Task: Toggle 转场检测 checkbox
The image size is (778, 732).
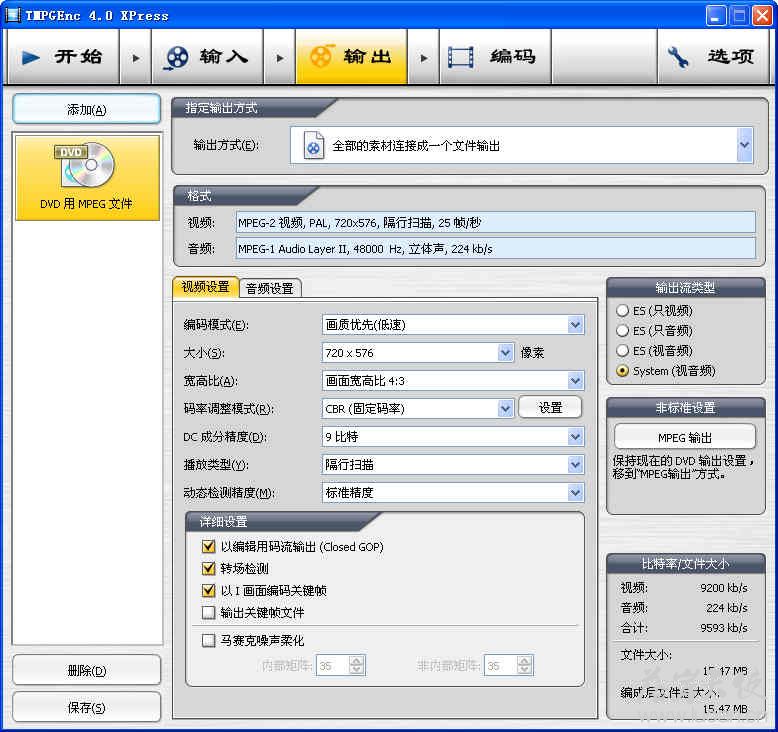Action: [208, 568]
